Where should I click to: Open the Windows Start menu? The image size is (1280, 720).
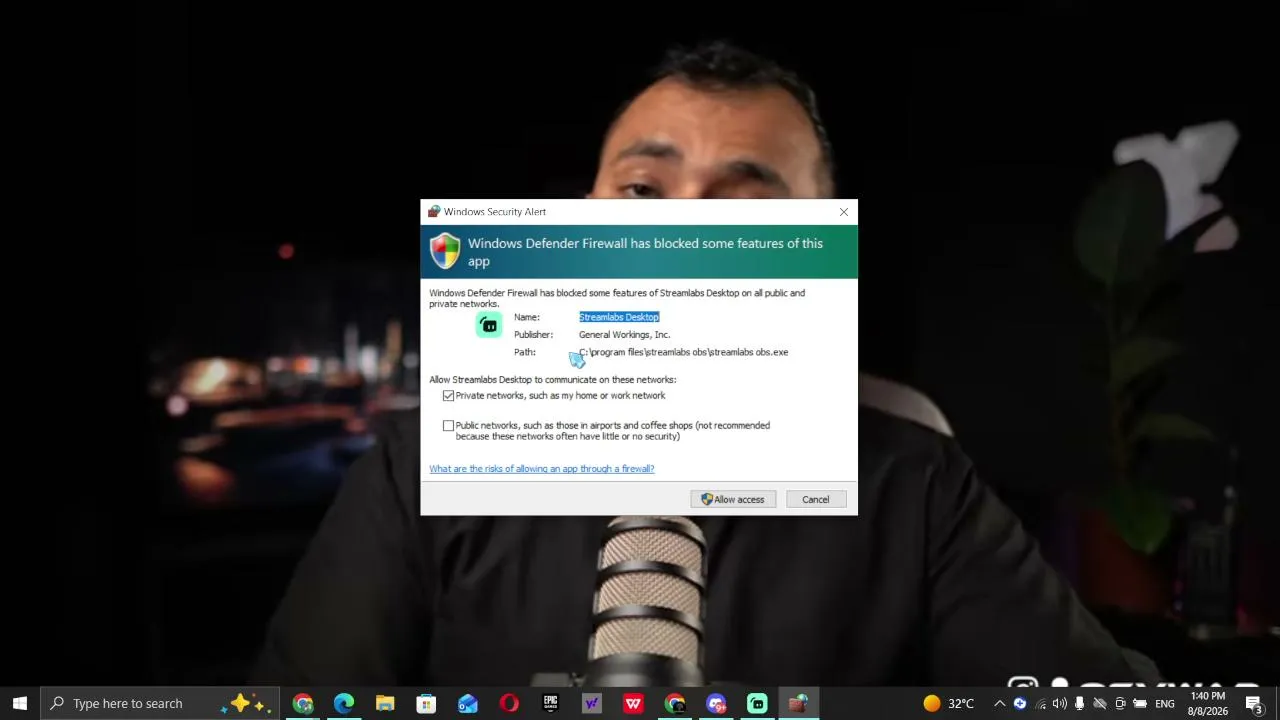[20, 703]
